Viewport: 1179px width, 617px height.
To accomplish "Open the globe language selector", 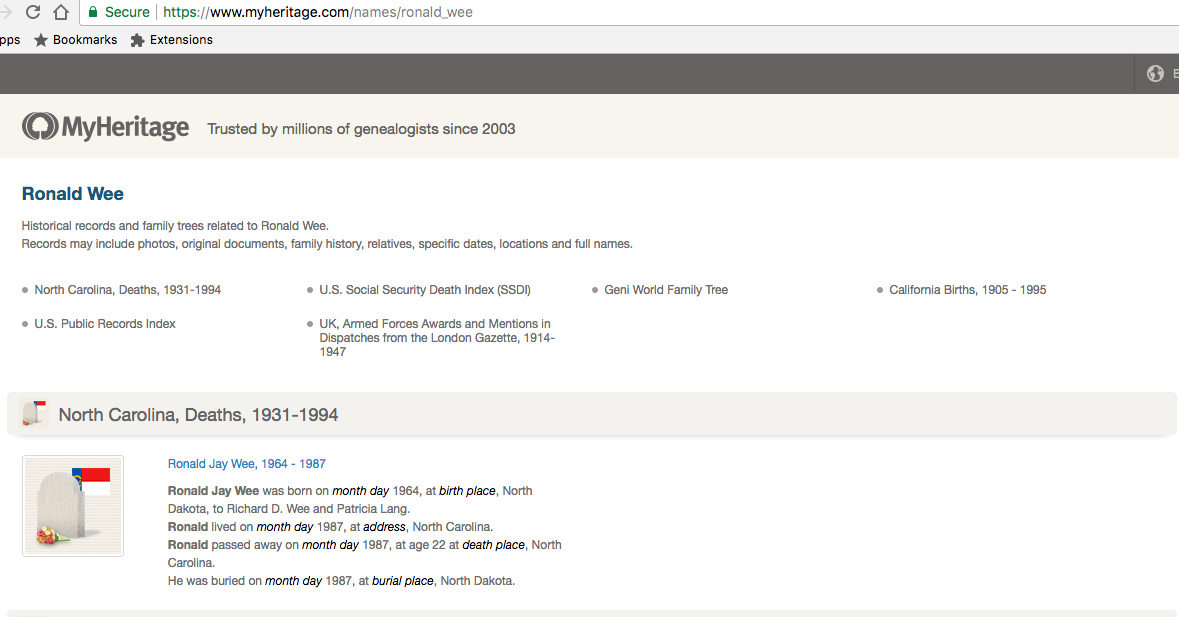I will click(x=1155, y=73).
